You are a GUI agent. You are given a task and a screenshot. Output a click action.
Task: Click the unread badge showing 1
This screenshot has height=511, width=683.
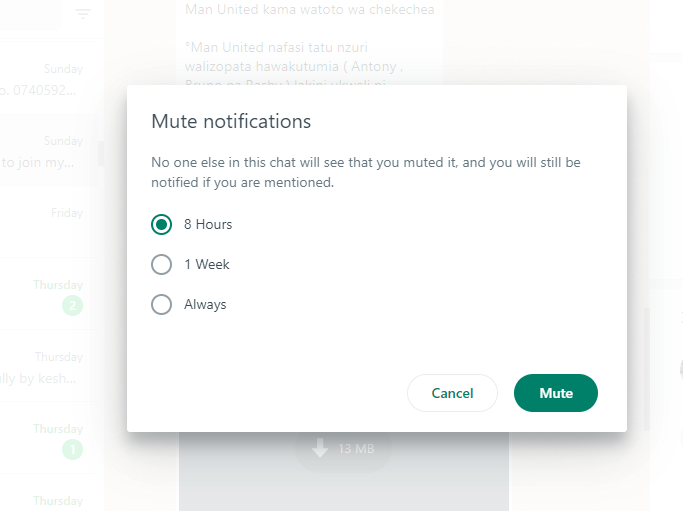[72, 450]
